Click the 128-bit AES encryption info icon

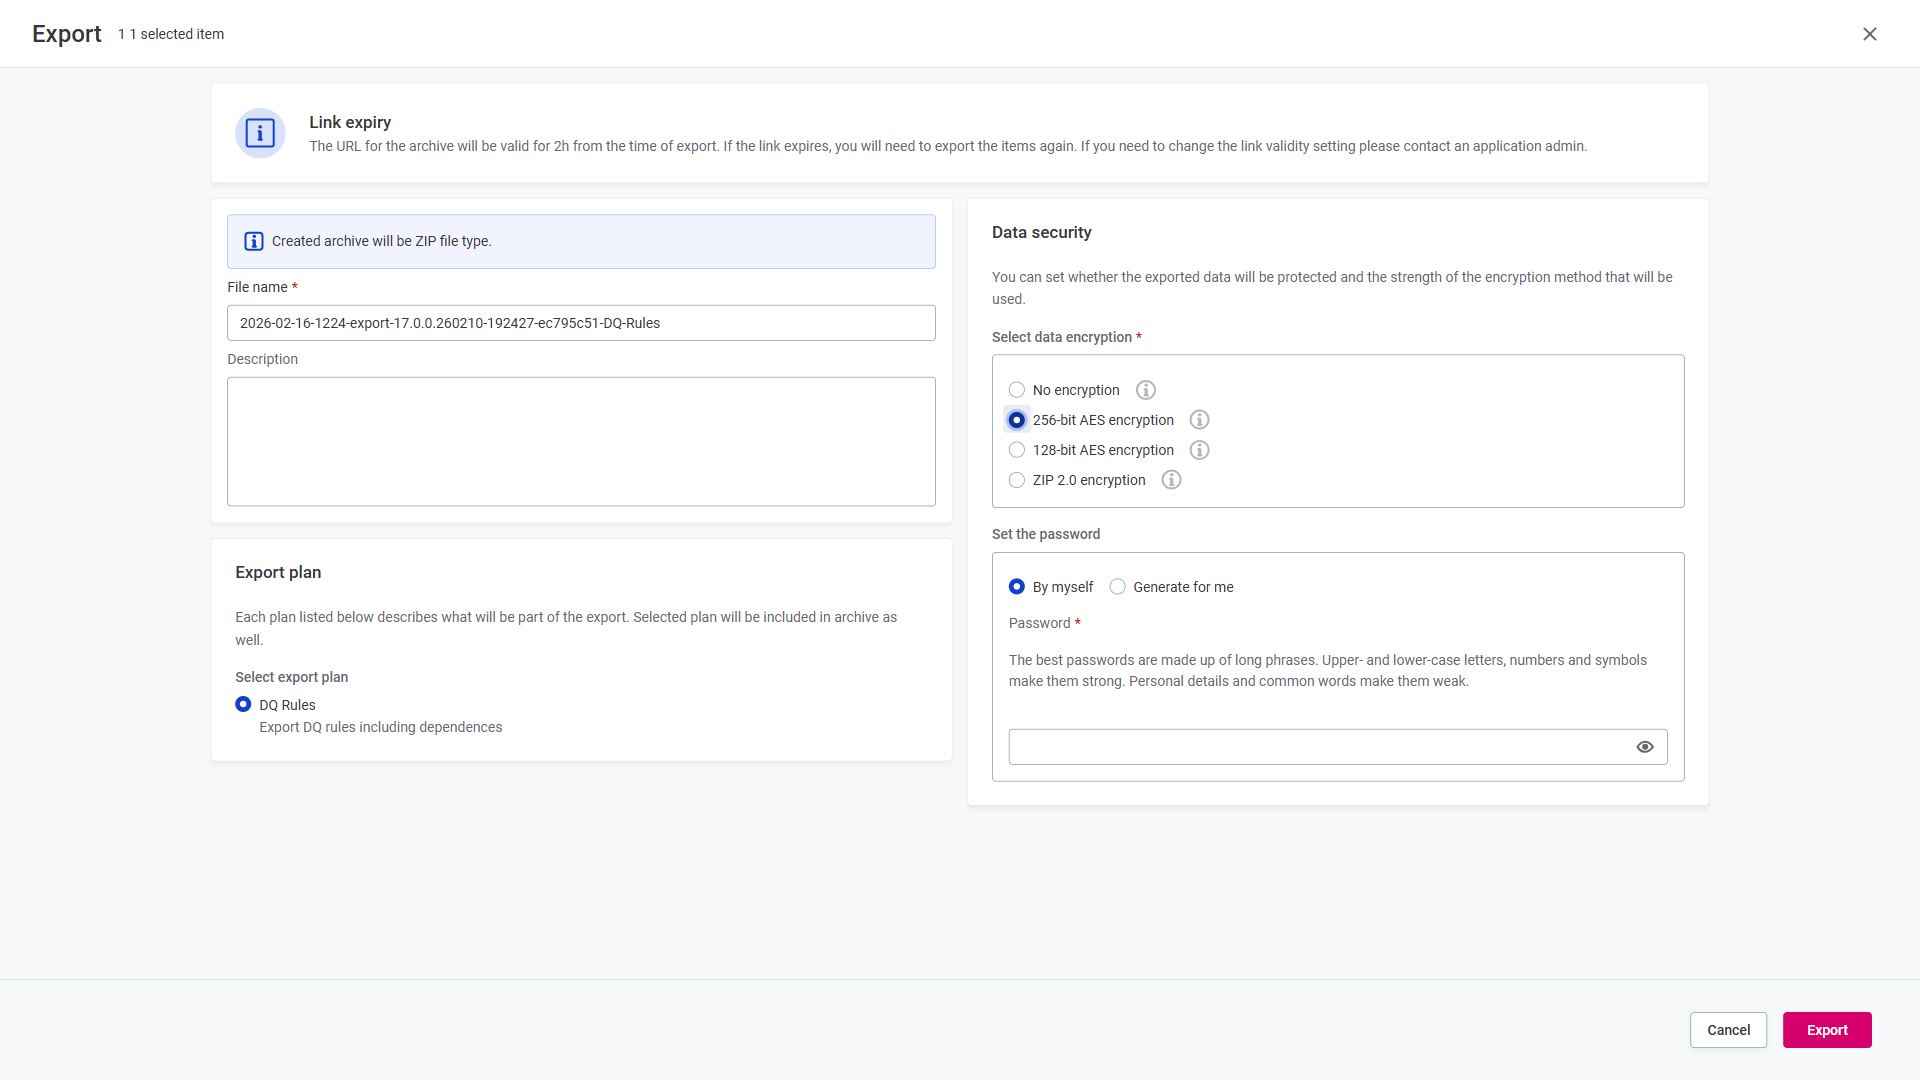coord(1199,450)
